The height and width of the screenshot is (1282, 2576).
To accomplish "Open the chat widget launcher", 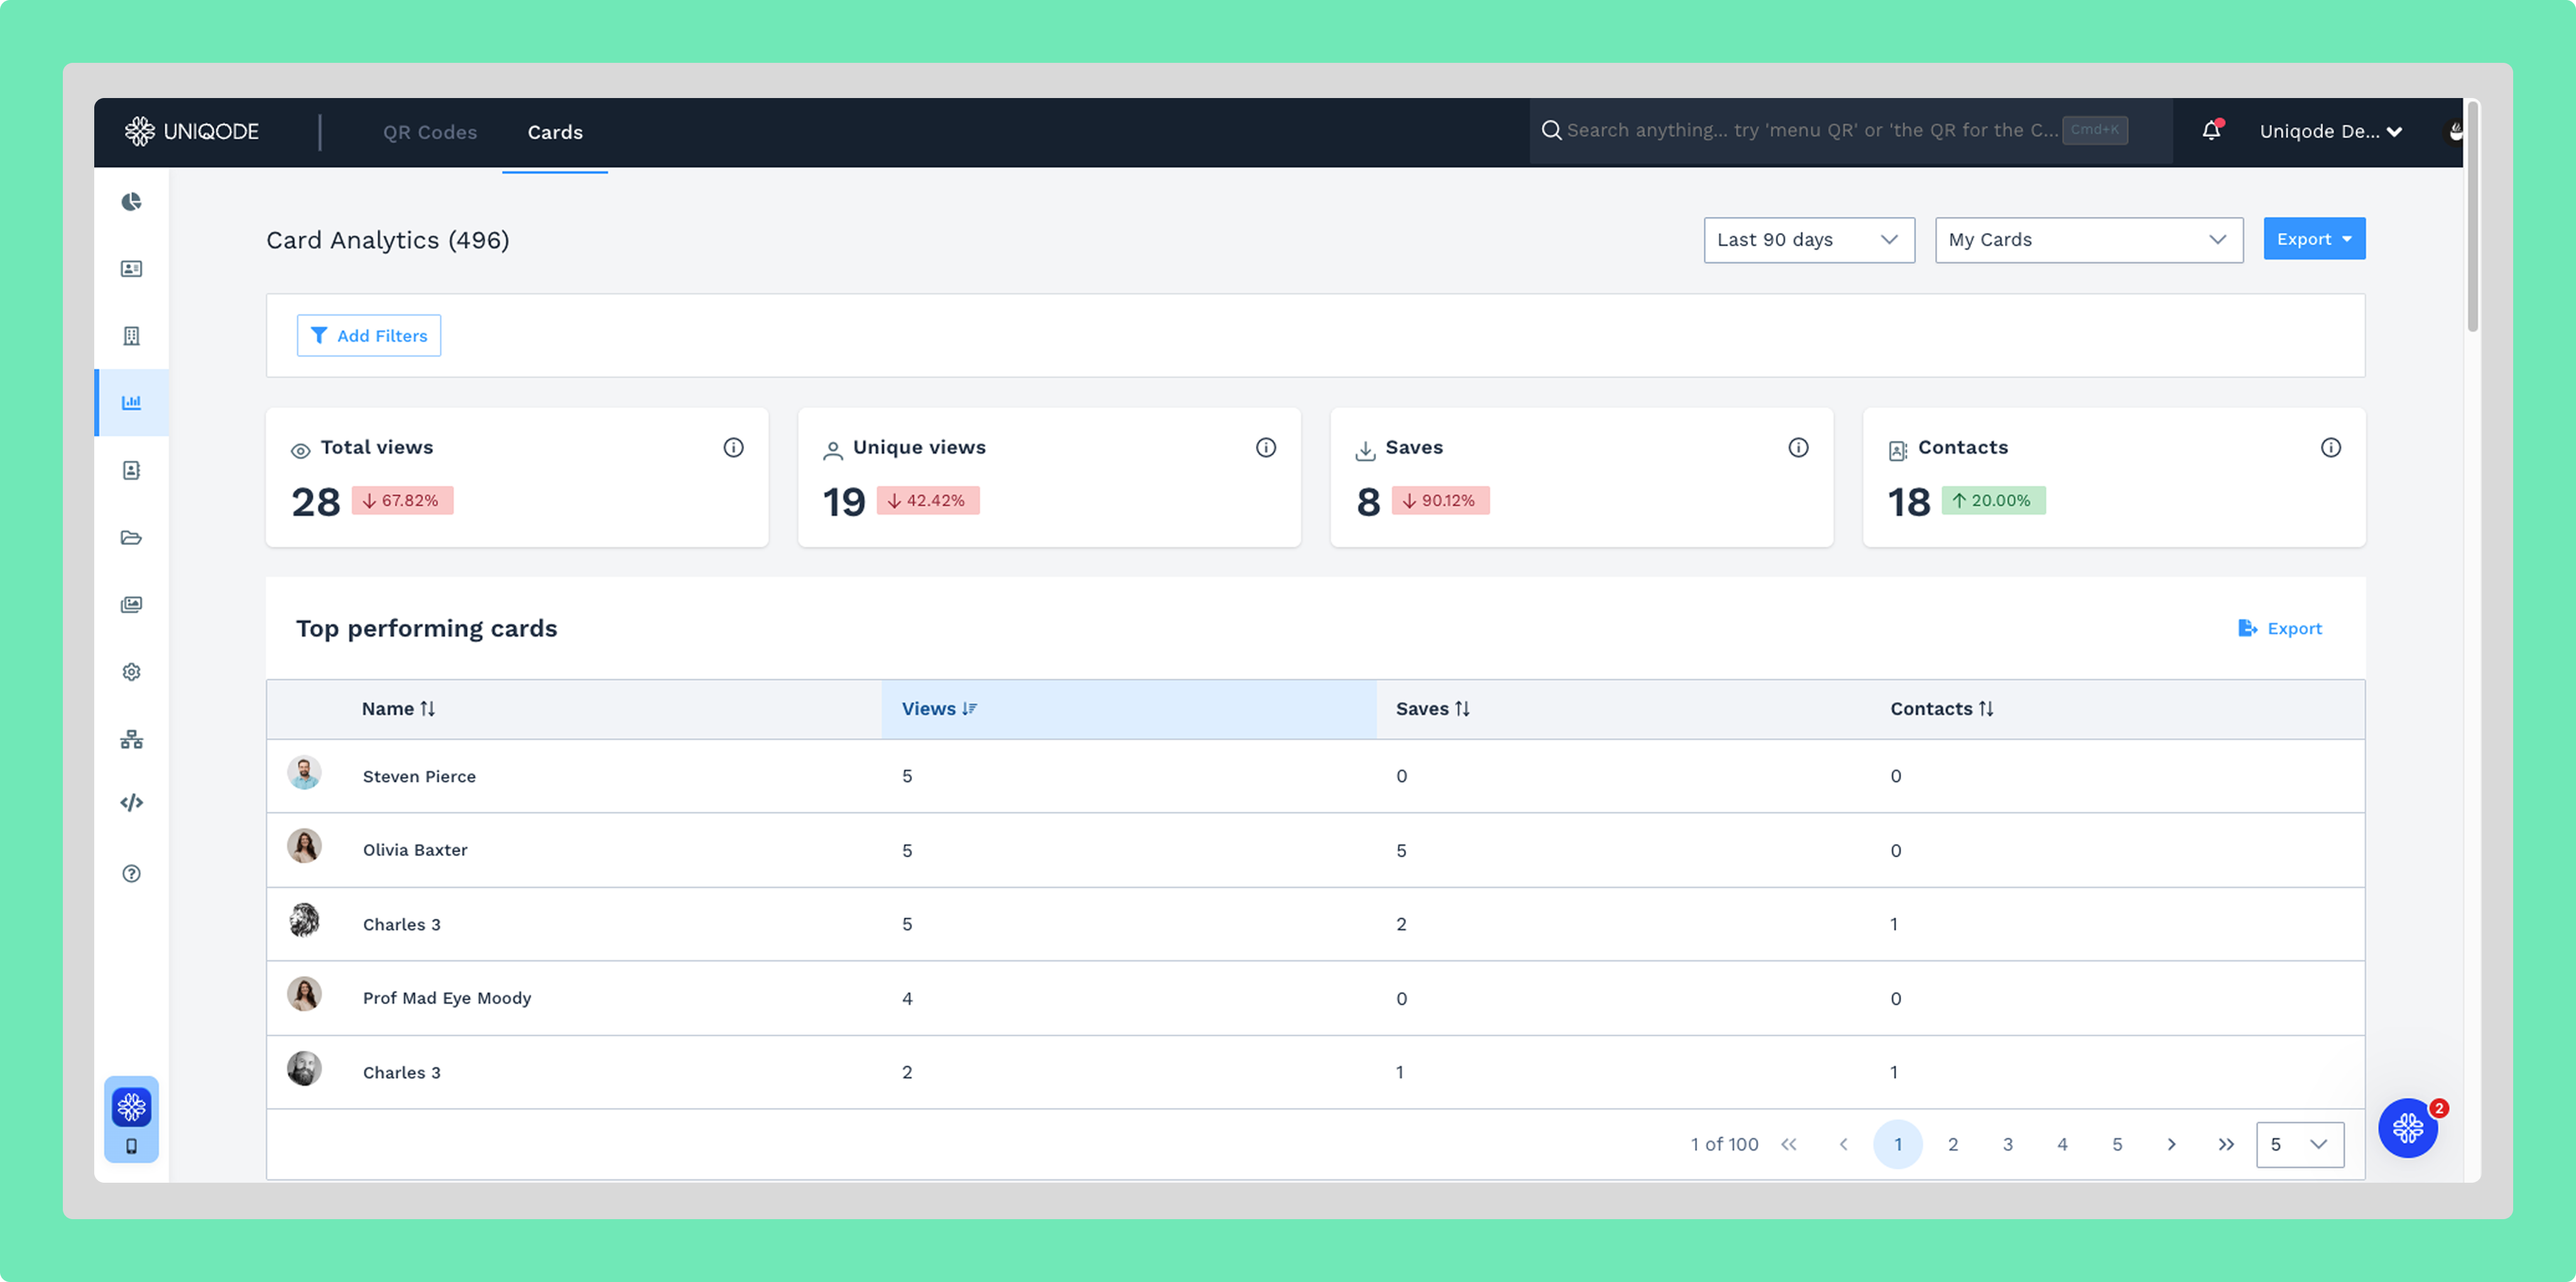I will coord(2407,1128).
